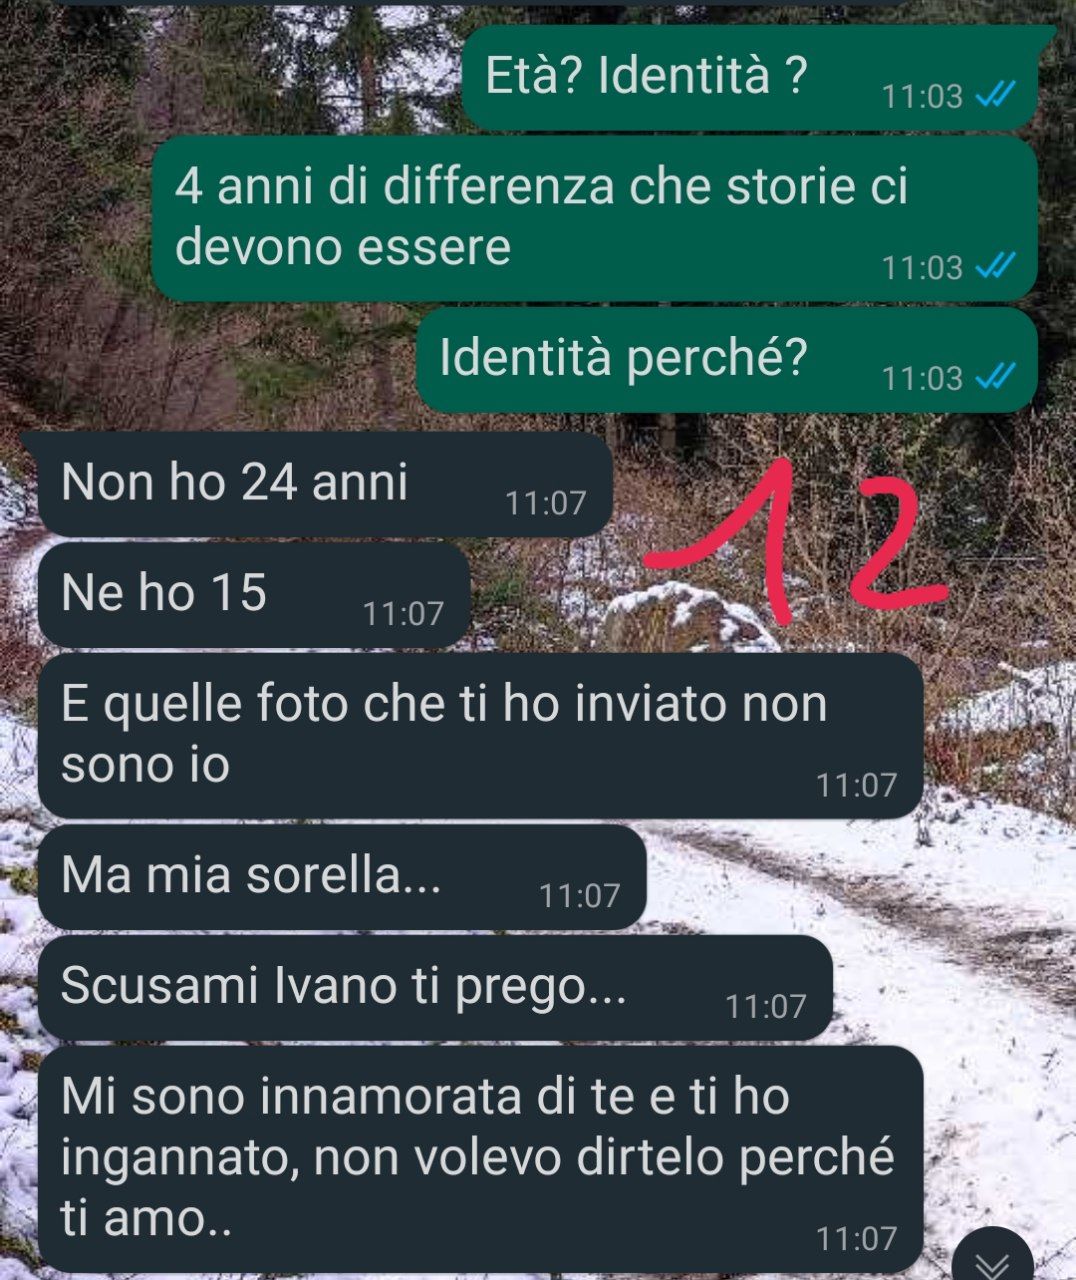Screen dimensions: 1076x1280
Task: Tap the 'Non ho 24 anni' received message
Action: [325, 484]
